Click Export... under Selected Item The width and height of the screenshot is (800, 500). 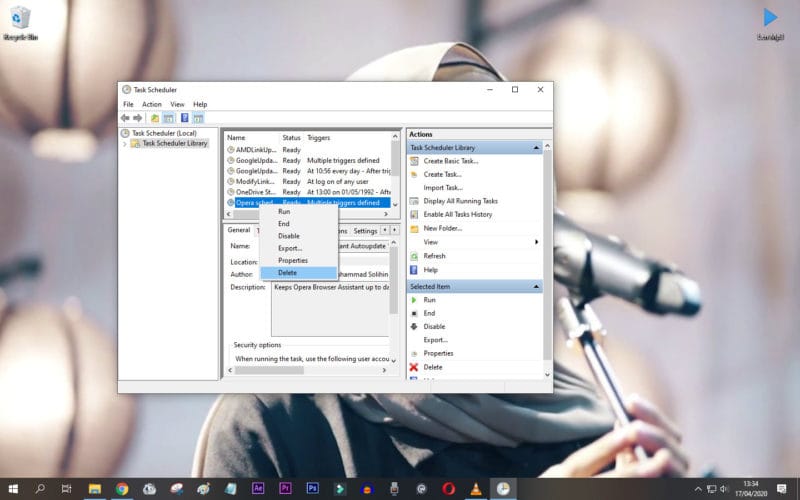435,340
